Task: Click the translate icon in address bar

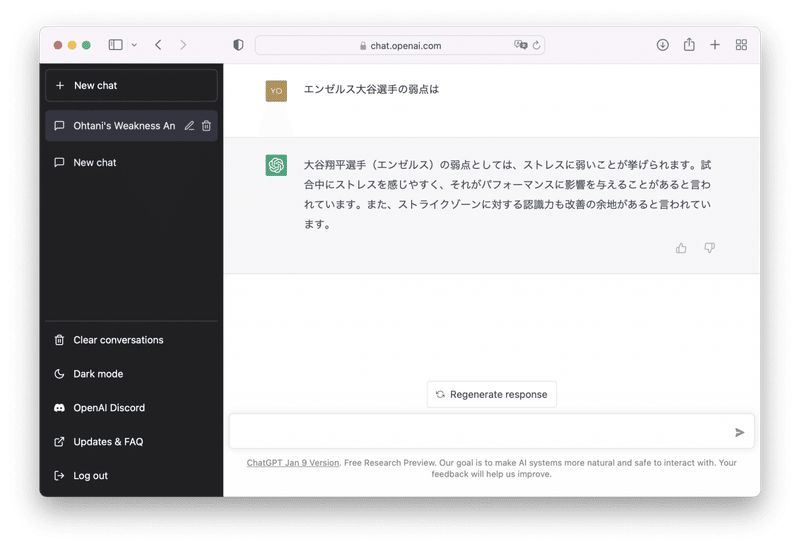Action: point(520,45)
